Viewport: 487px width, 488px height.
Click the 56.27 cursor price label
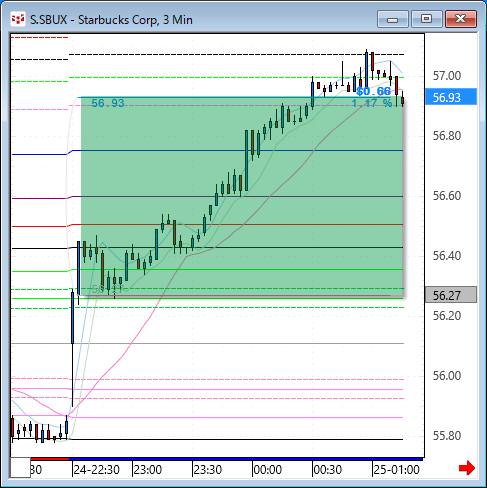point(451,295)
